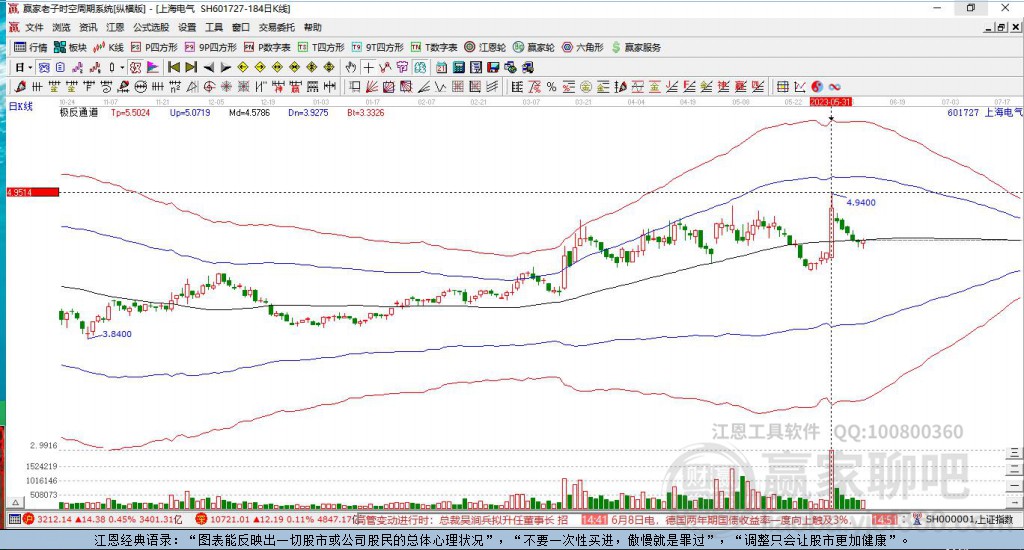Click the yin-yang red icon
This screenshot has width=1024, height=550.
[817, 86]
